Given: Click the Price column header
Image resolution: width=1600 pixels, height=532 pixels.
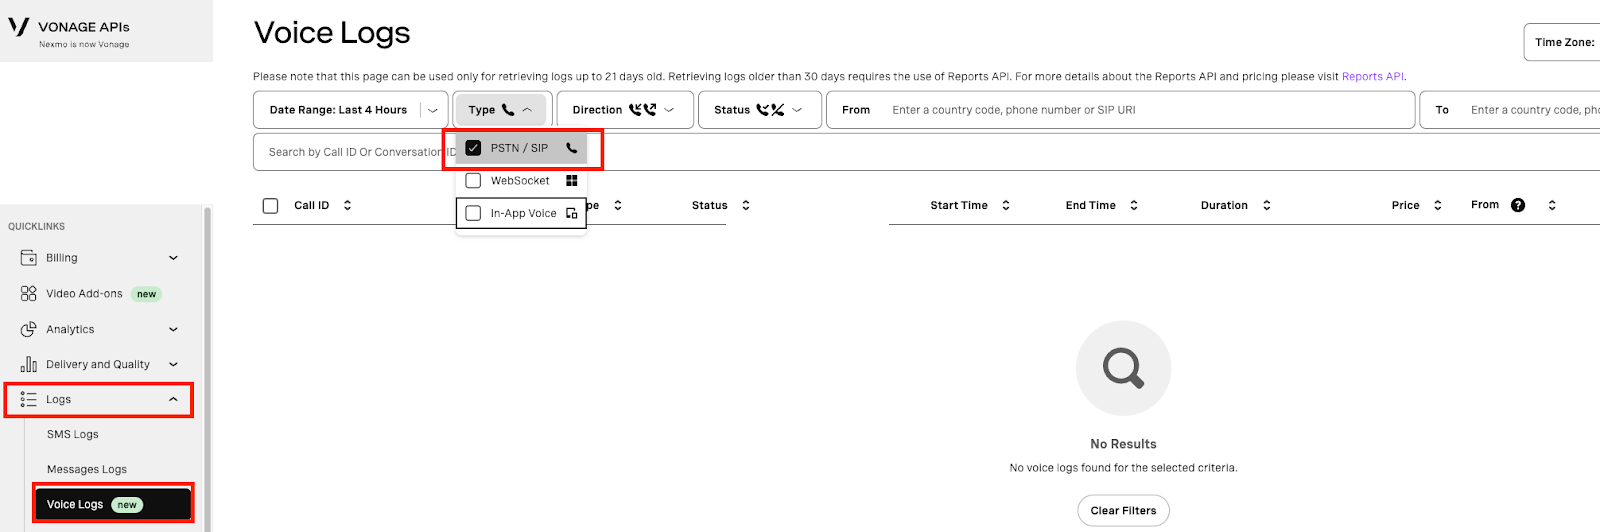Looking at the screenshot, I should [x=1405, y=205].
